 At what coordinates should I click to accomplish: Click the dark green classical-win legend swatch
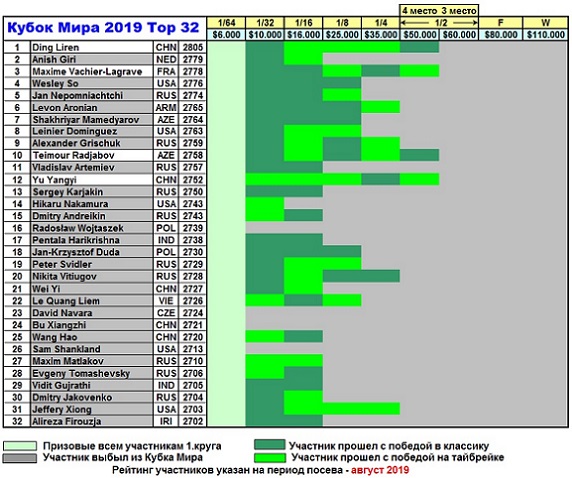click(270, 445)
